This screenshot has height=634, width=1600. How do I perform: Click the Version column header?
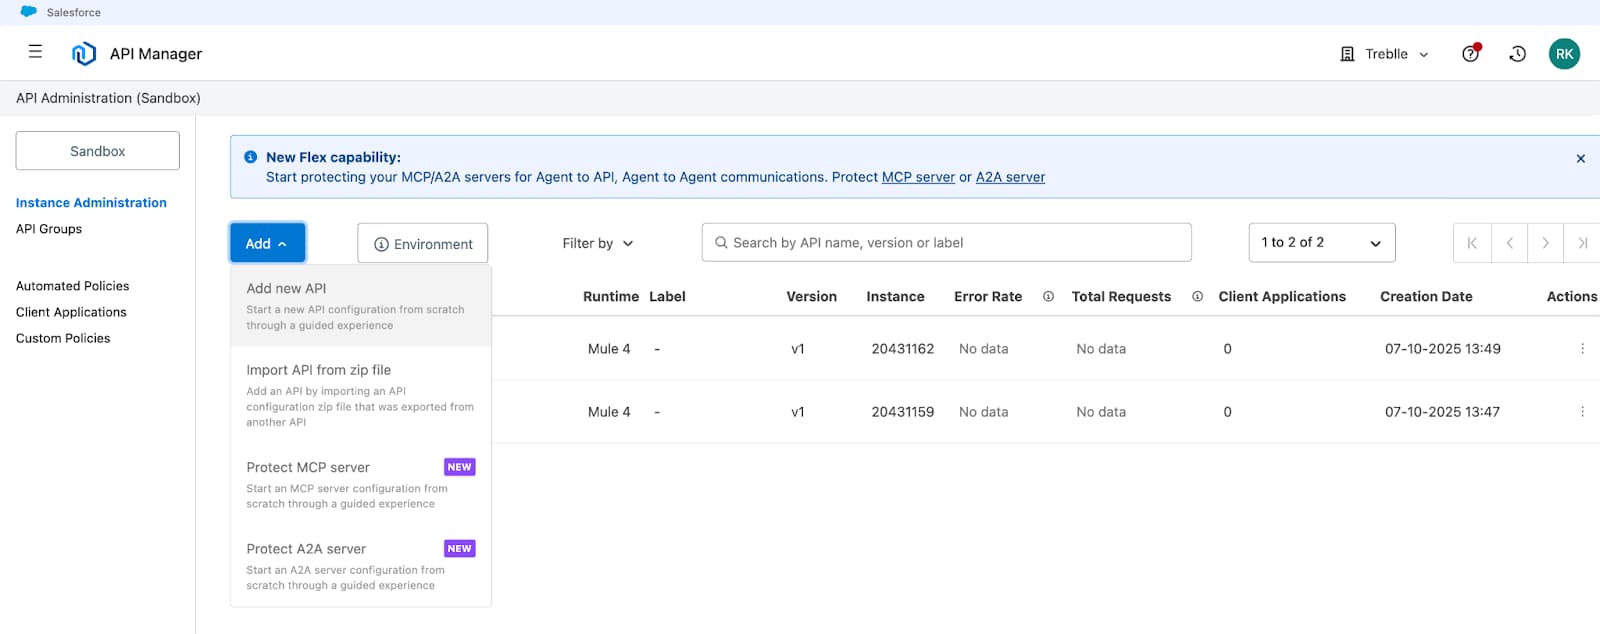click(x=811, y=296)
